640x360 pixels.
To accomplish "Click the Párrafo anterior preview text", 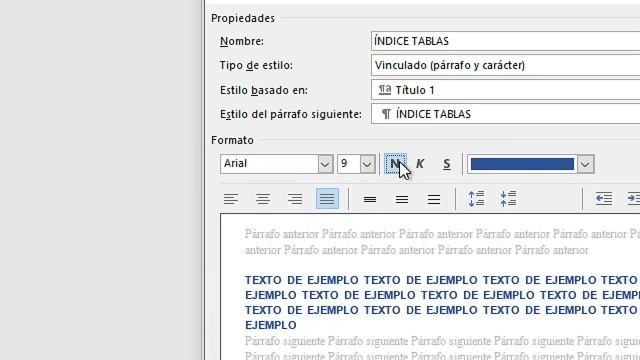I will point(442,242).
